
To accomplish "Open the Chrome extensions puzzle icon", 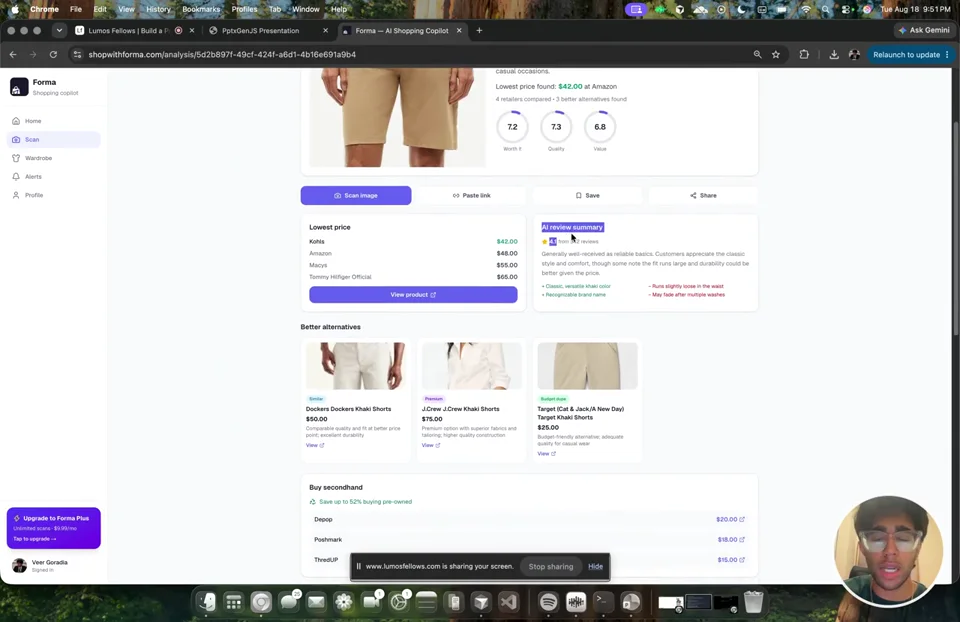I will (804, 54).
